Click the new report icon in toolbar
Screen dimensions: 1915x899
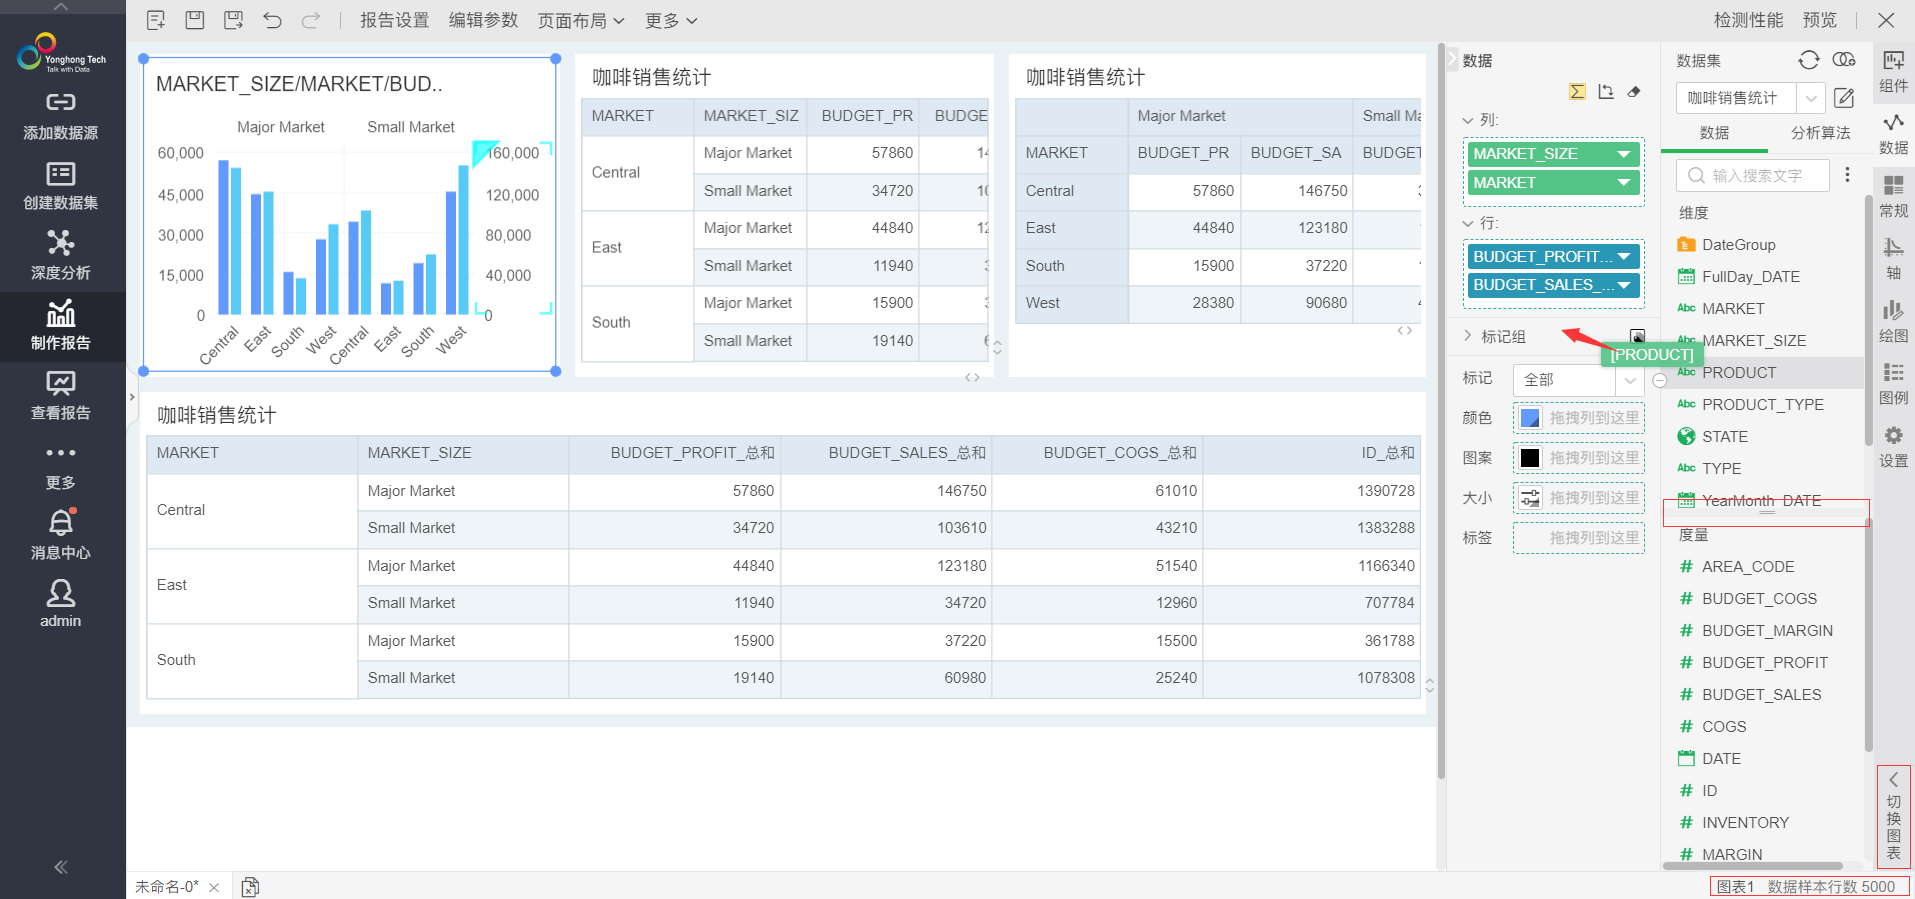156,20
